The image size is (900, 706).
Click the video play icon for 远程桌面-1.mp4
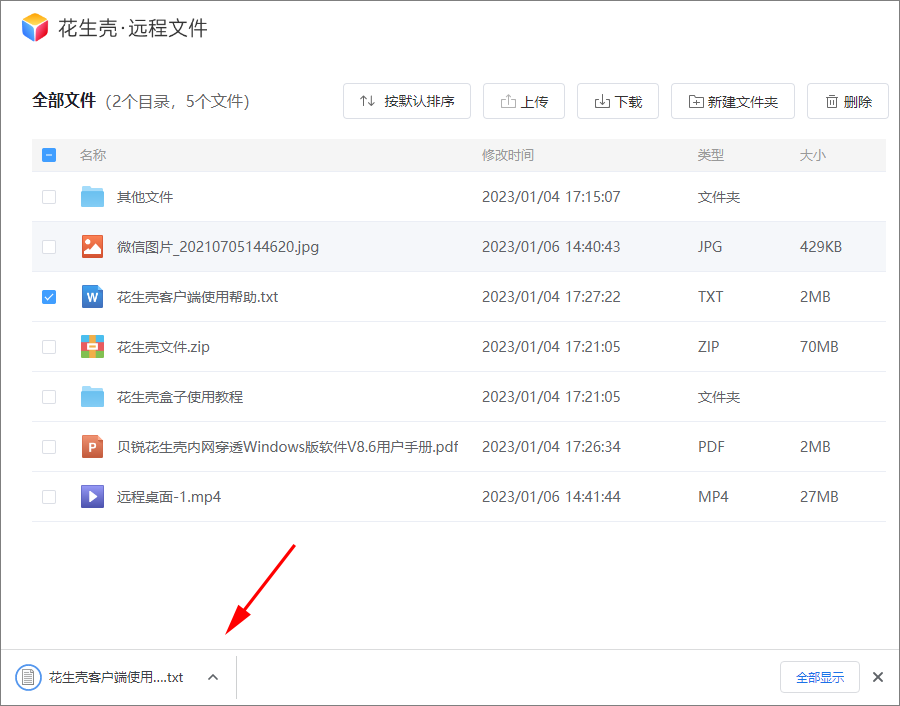pos(92,496)
